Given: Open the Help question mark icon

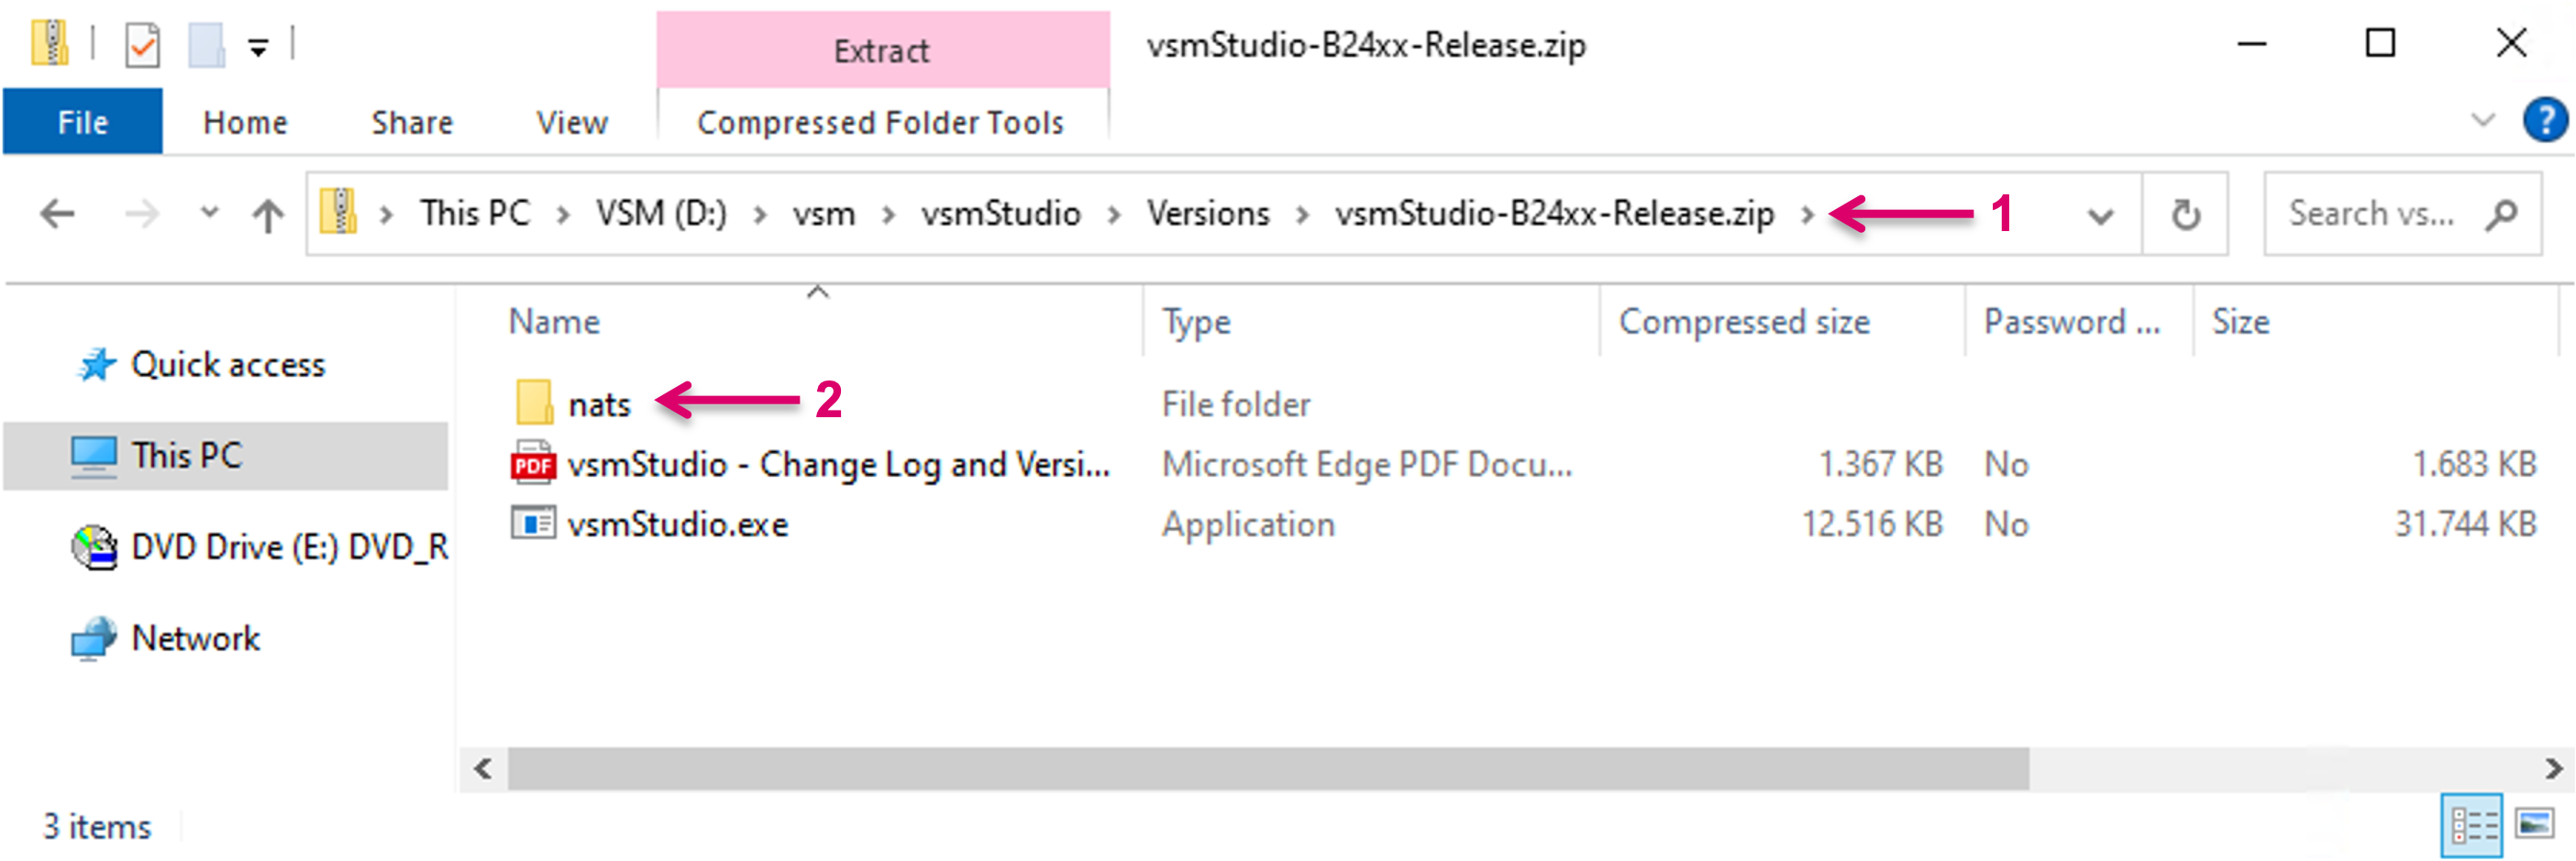Looking at the screenshot, I should [2544, 121].
